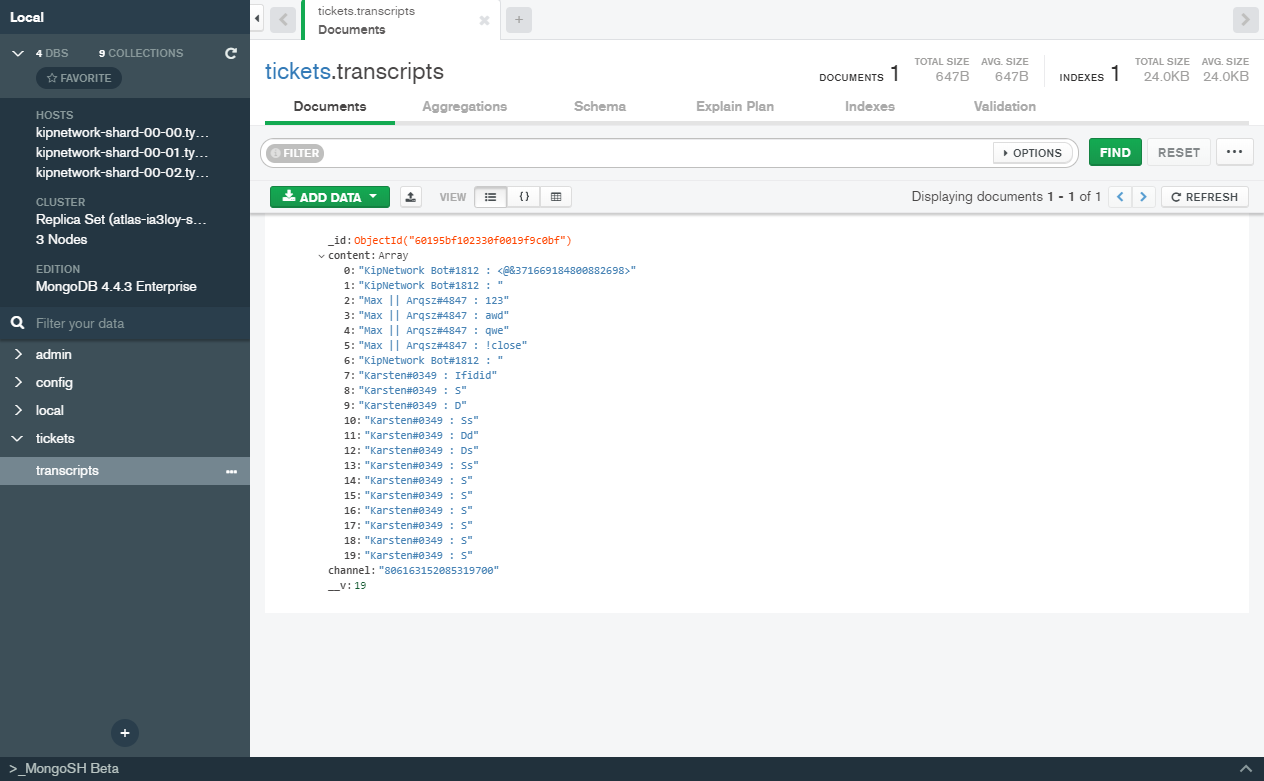The width and height of the screenshot is (1264, 781).
Task: Click the export collection icon
Action: (410, 197)
